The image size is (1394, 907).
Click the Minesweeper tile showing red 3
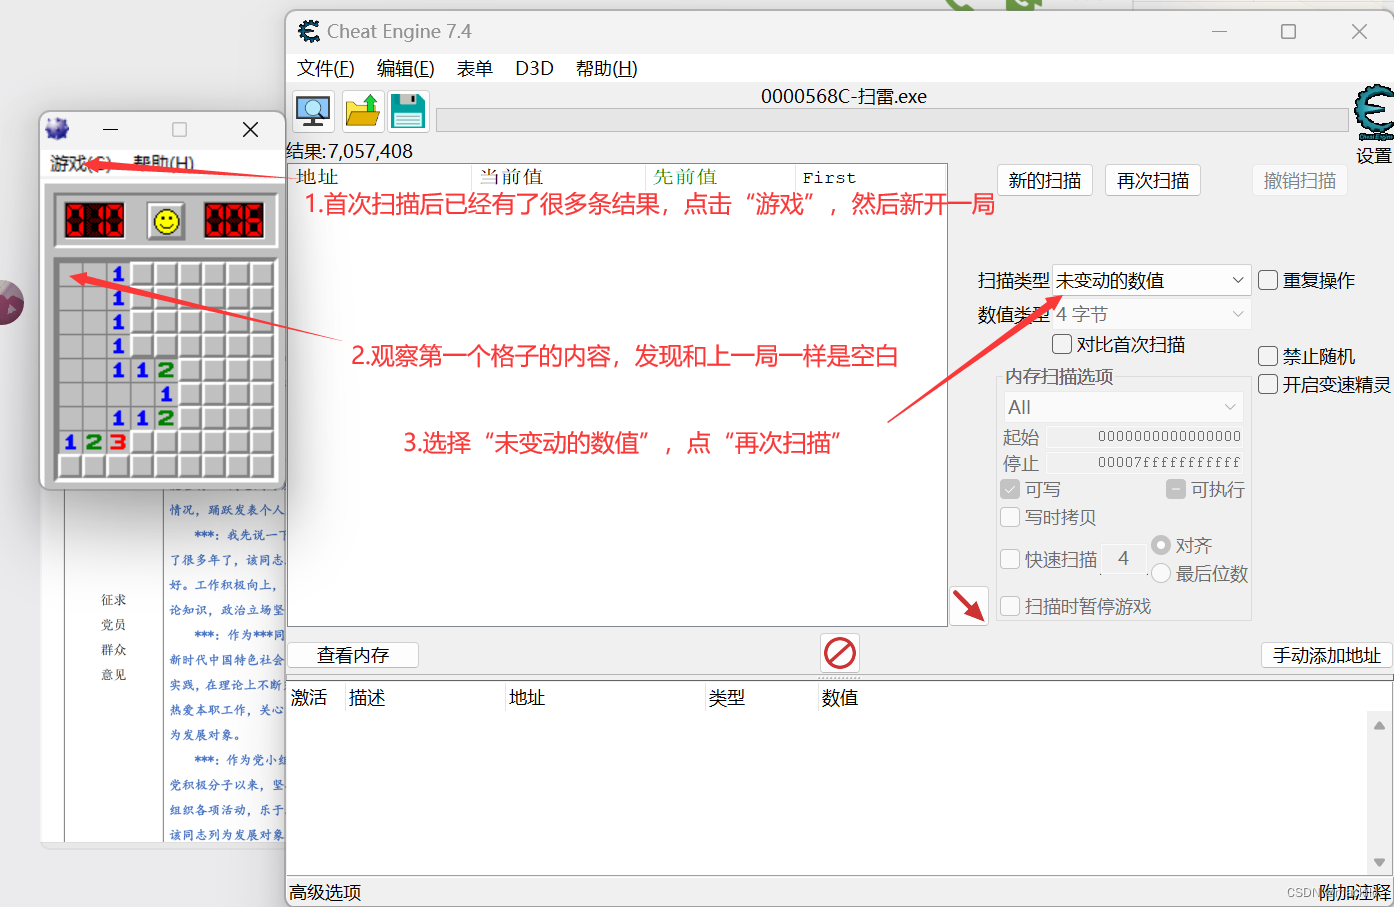[x=118, y=441]
